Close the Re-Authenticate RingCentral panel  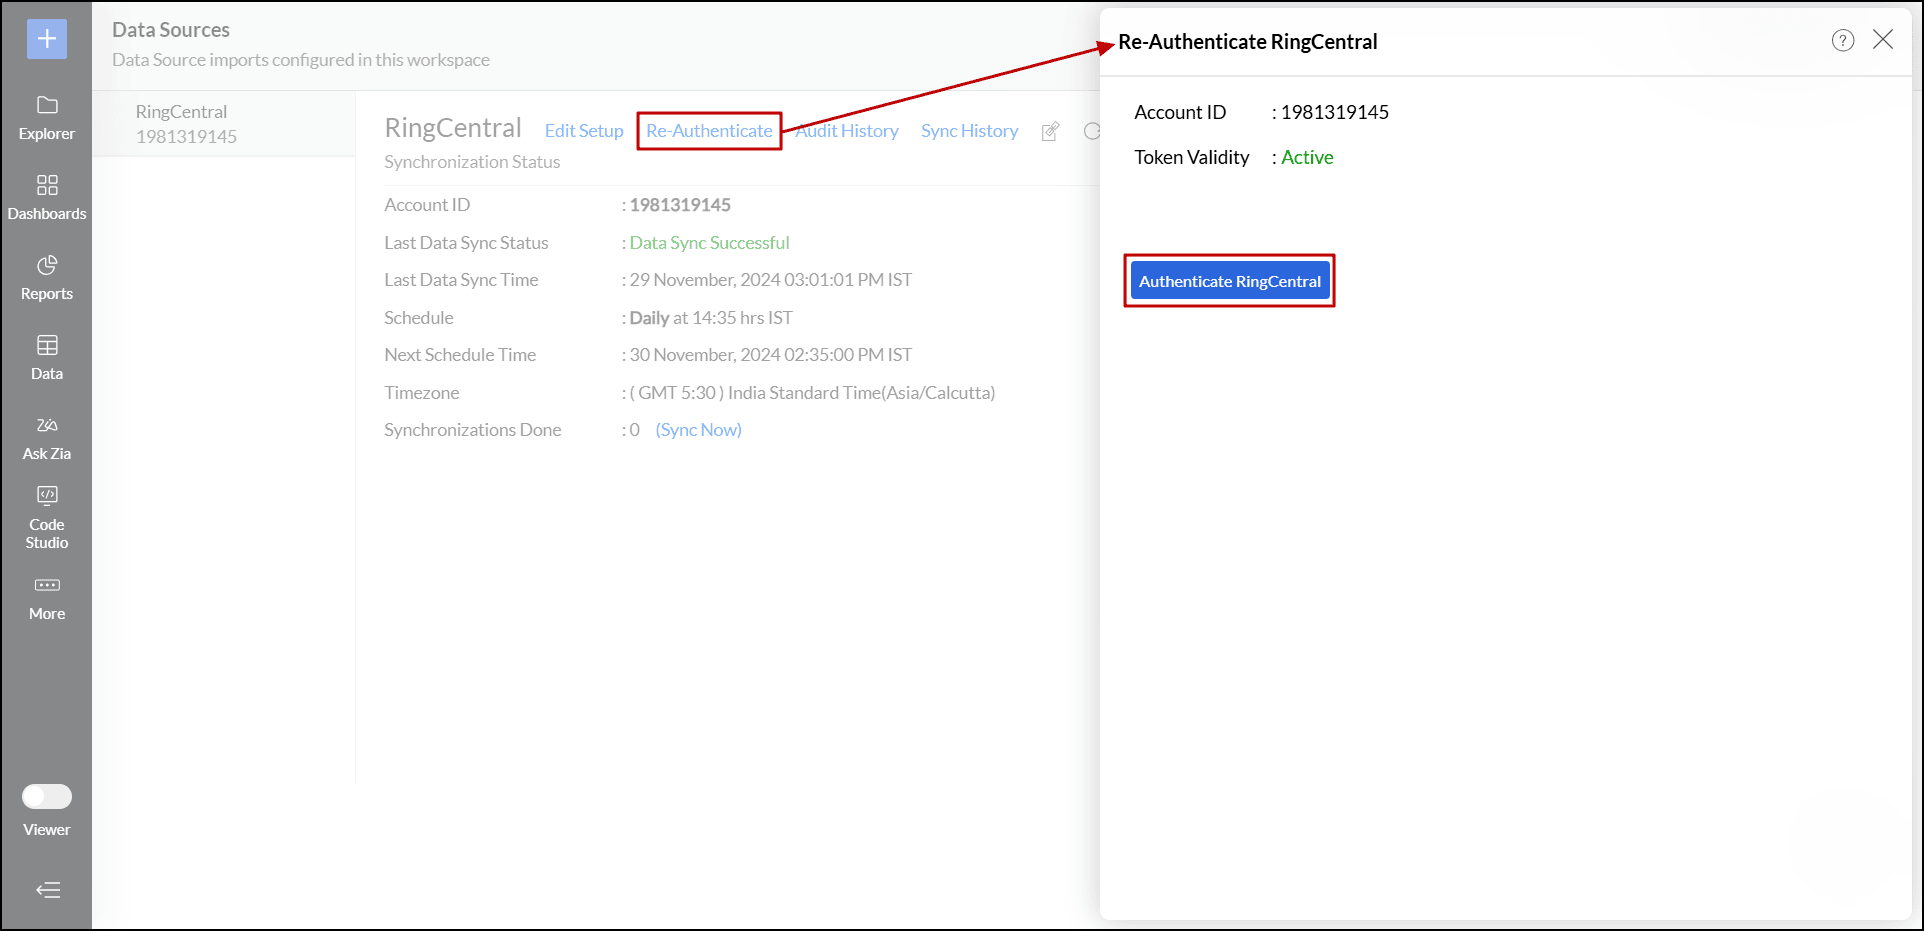coord(1883,39)
